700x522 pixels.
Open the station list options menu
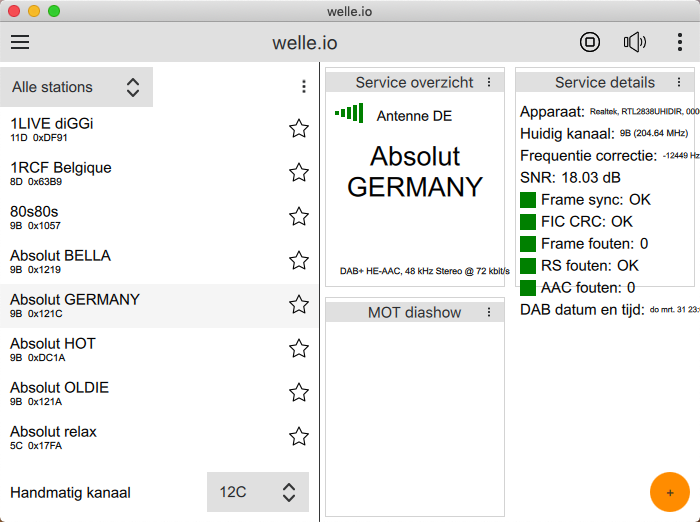[x=304, y=87]
